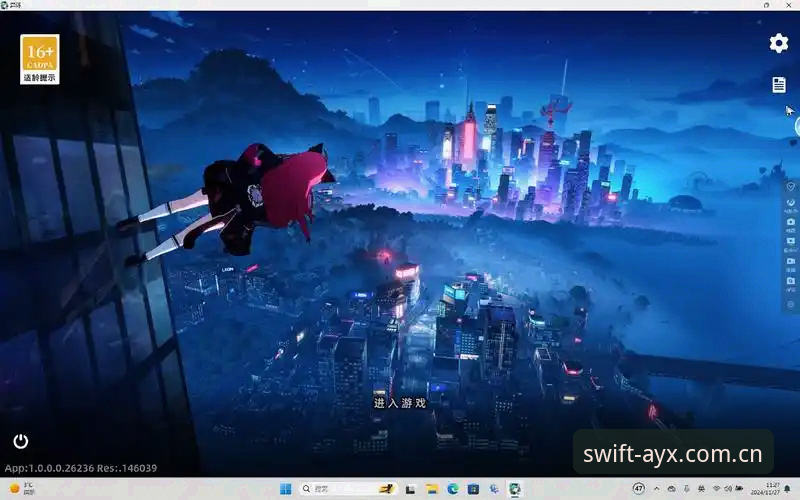Click the power logout icon
The width and height of the screenshot is (800, 500).
click(x=20, y=441)
